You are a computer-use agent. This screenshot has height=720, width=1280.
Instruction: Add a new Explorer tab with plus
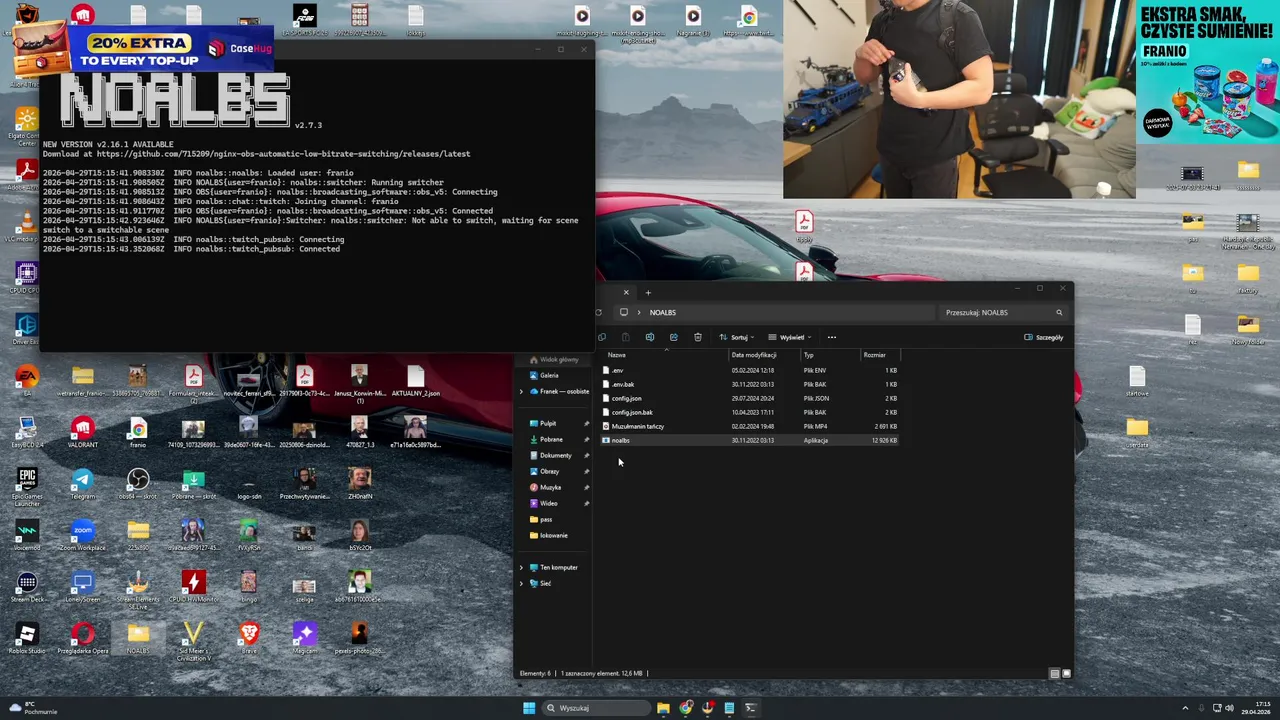pyautogui.click(x=648, y=292)
